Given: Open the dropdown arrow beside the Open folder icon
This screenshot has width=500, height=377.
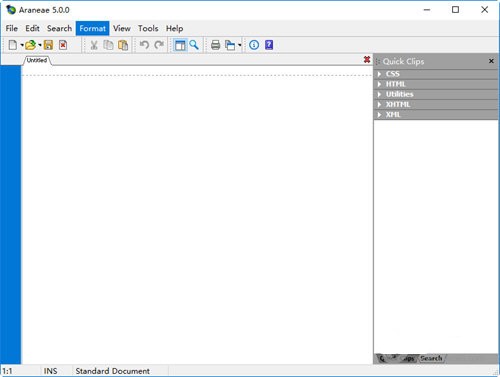Looking at the screenshot, I should (x=40, y=45).
